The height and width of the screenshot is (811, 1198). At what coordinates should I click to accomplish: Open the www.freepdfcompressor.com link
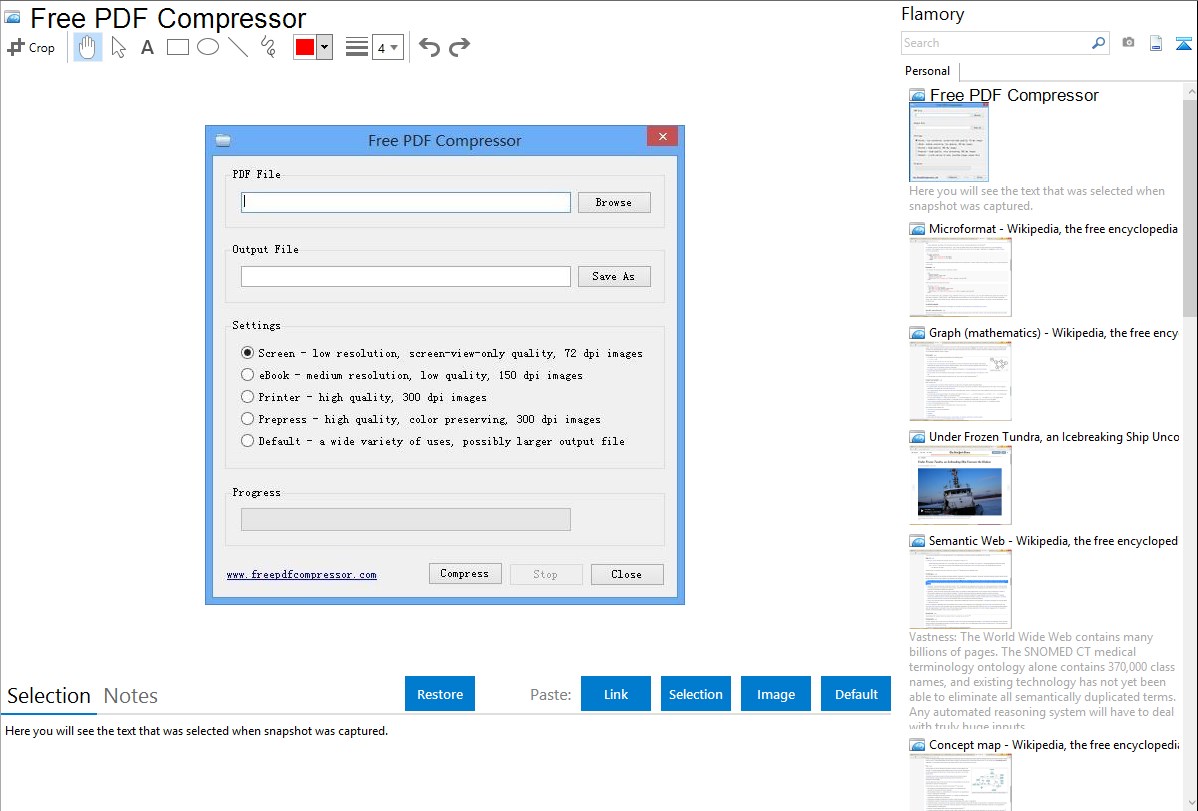(x=302, y=575)
